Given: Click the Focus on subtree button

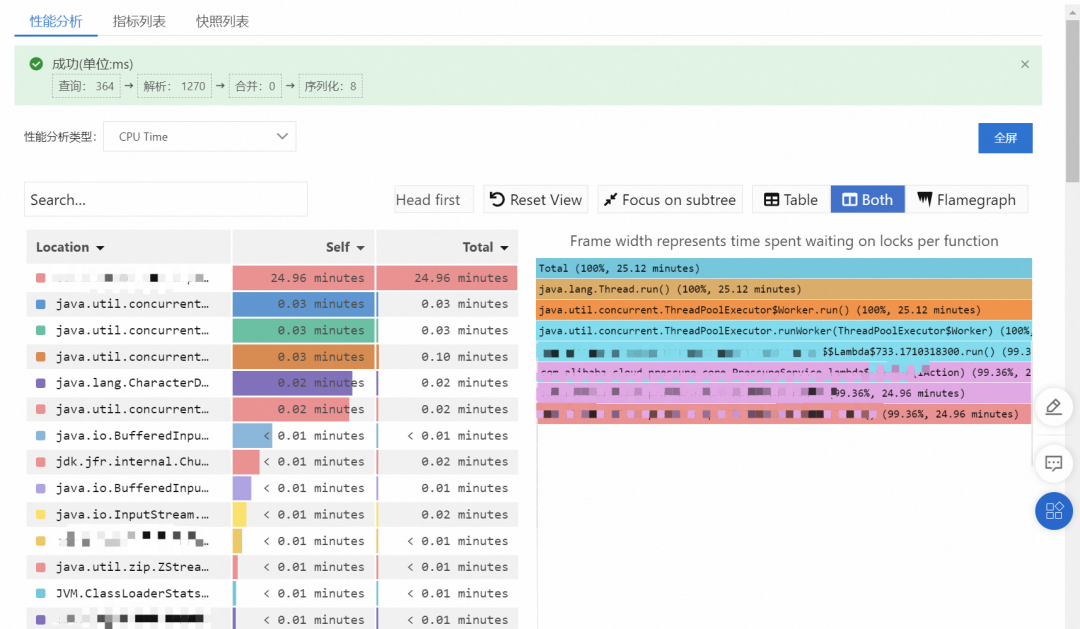Looking at the screenshot, I should pyautogui.click(x=670, y=200).
